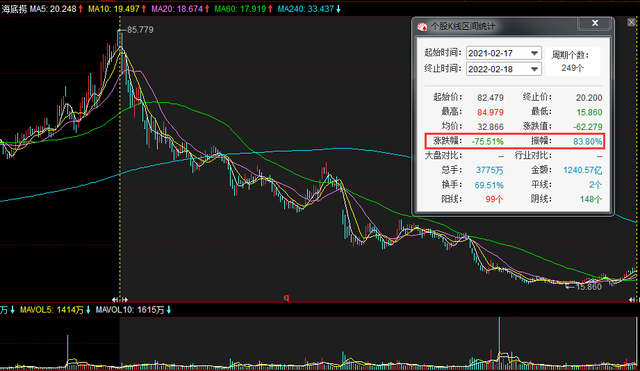The height and width of the screenshot is (371, 640).
Task: Click the 85.779 high price label
Action: coord(140,30)
